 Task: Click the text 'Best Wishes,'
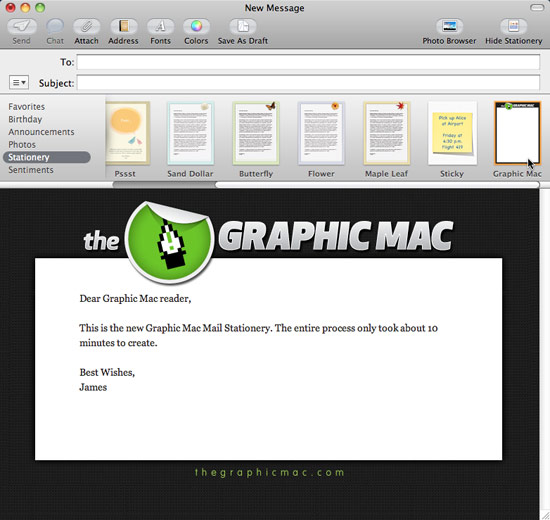point(107,372)
